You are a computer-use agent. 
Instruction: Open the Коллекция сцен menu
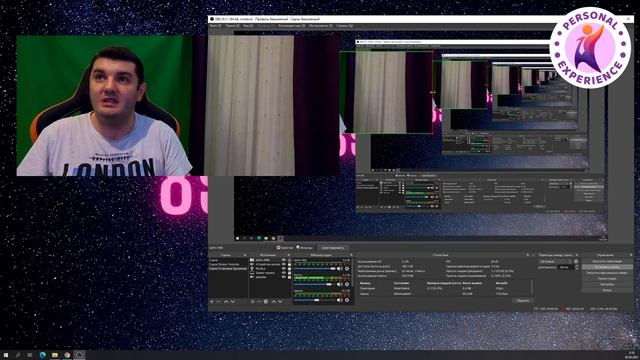point(291,26)
